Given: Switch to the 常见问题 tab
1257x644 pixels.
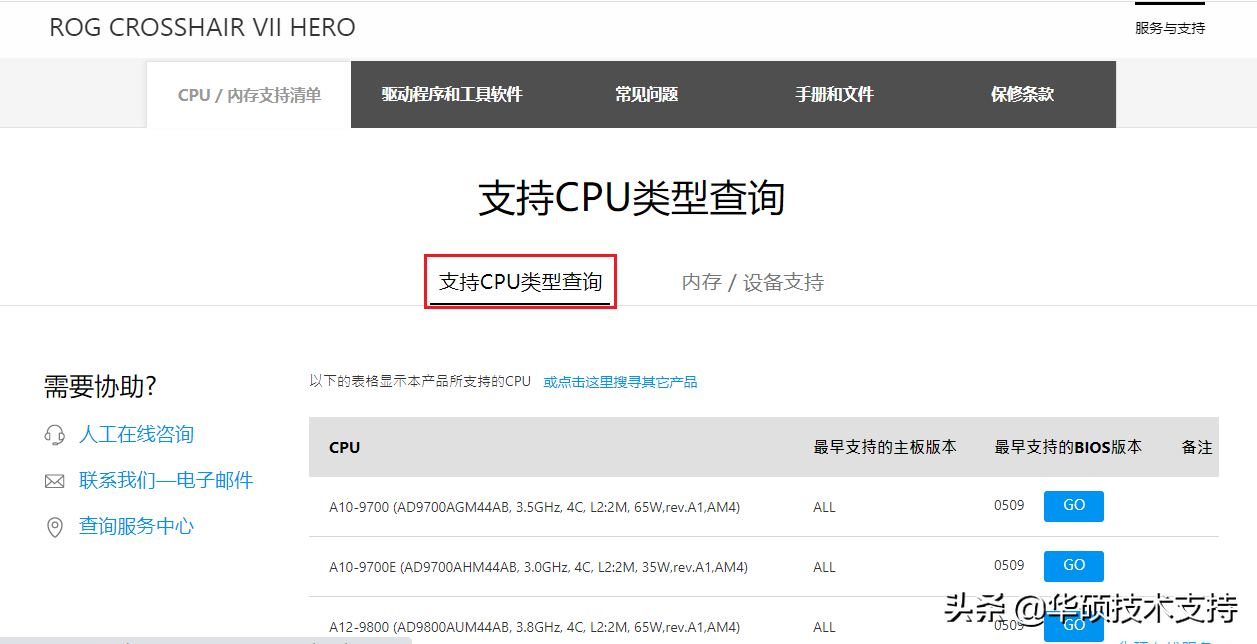Looking at the screenshot, I should click(646, 95).
